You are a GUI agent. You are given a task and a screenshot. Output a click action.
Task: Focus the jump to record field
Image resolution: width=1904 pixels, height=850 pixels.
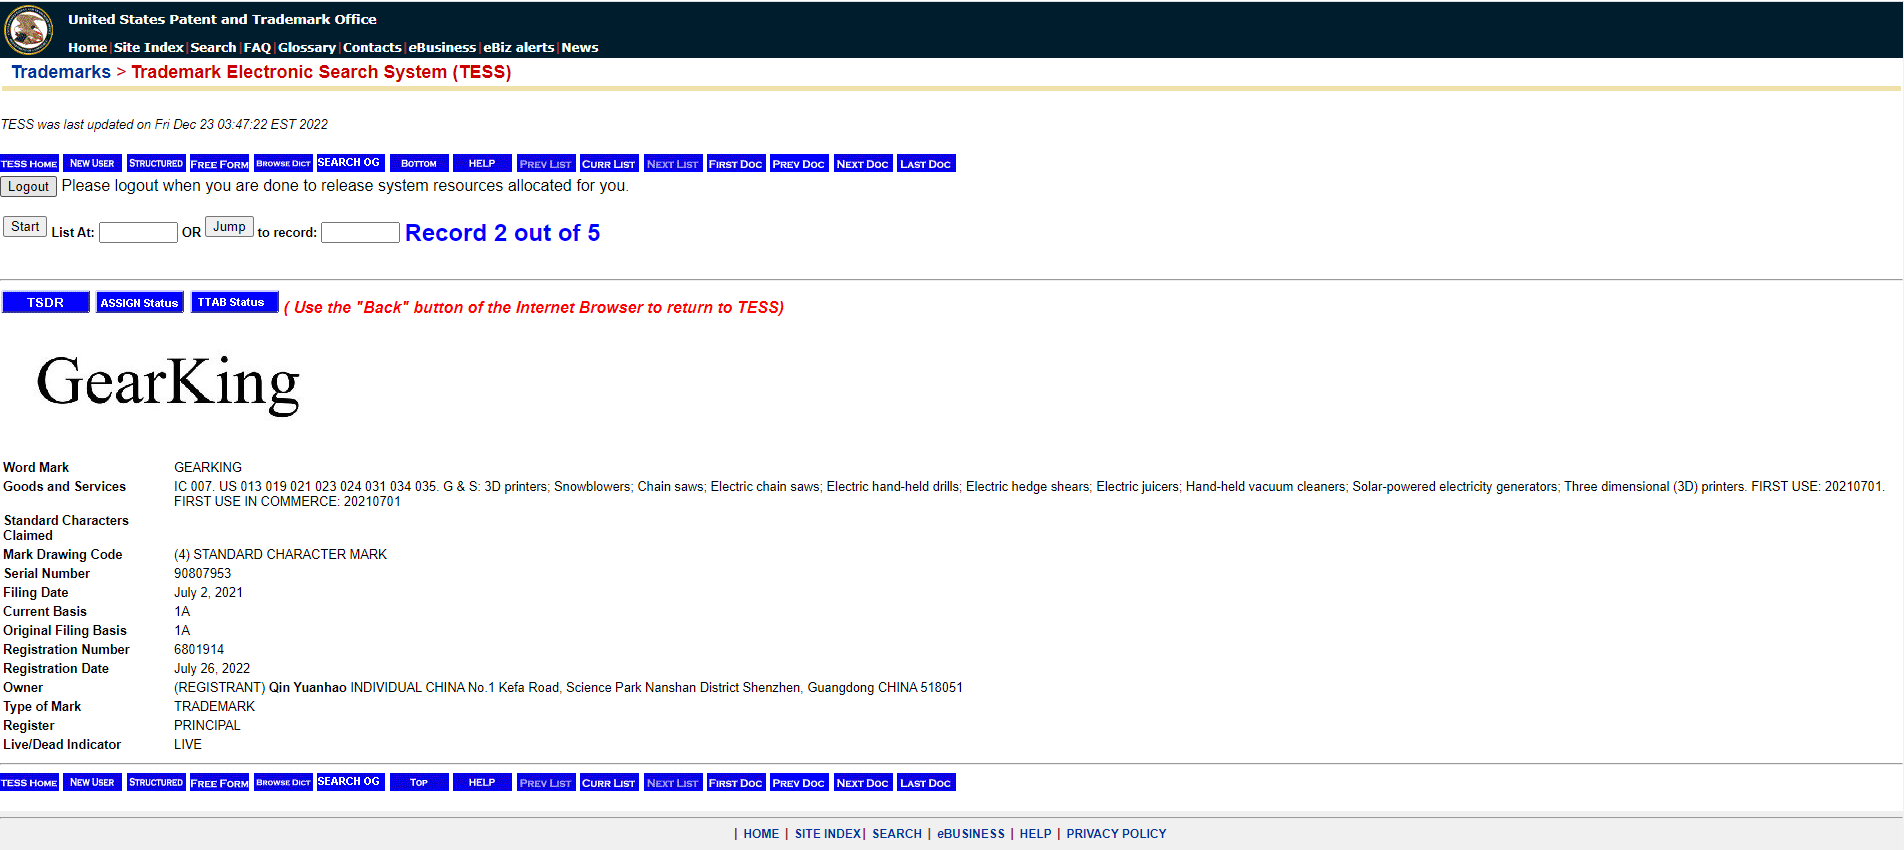click(360, 232)
